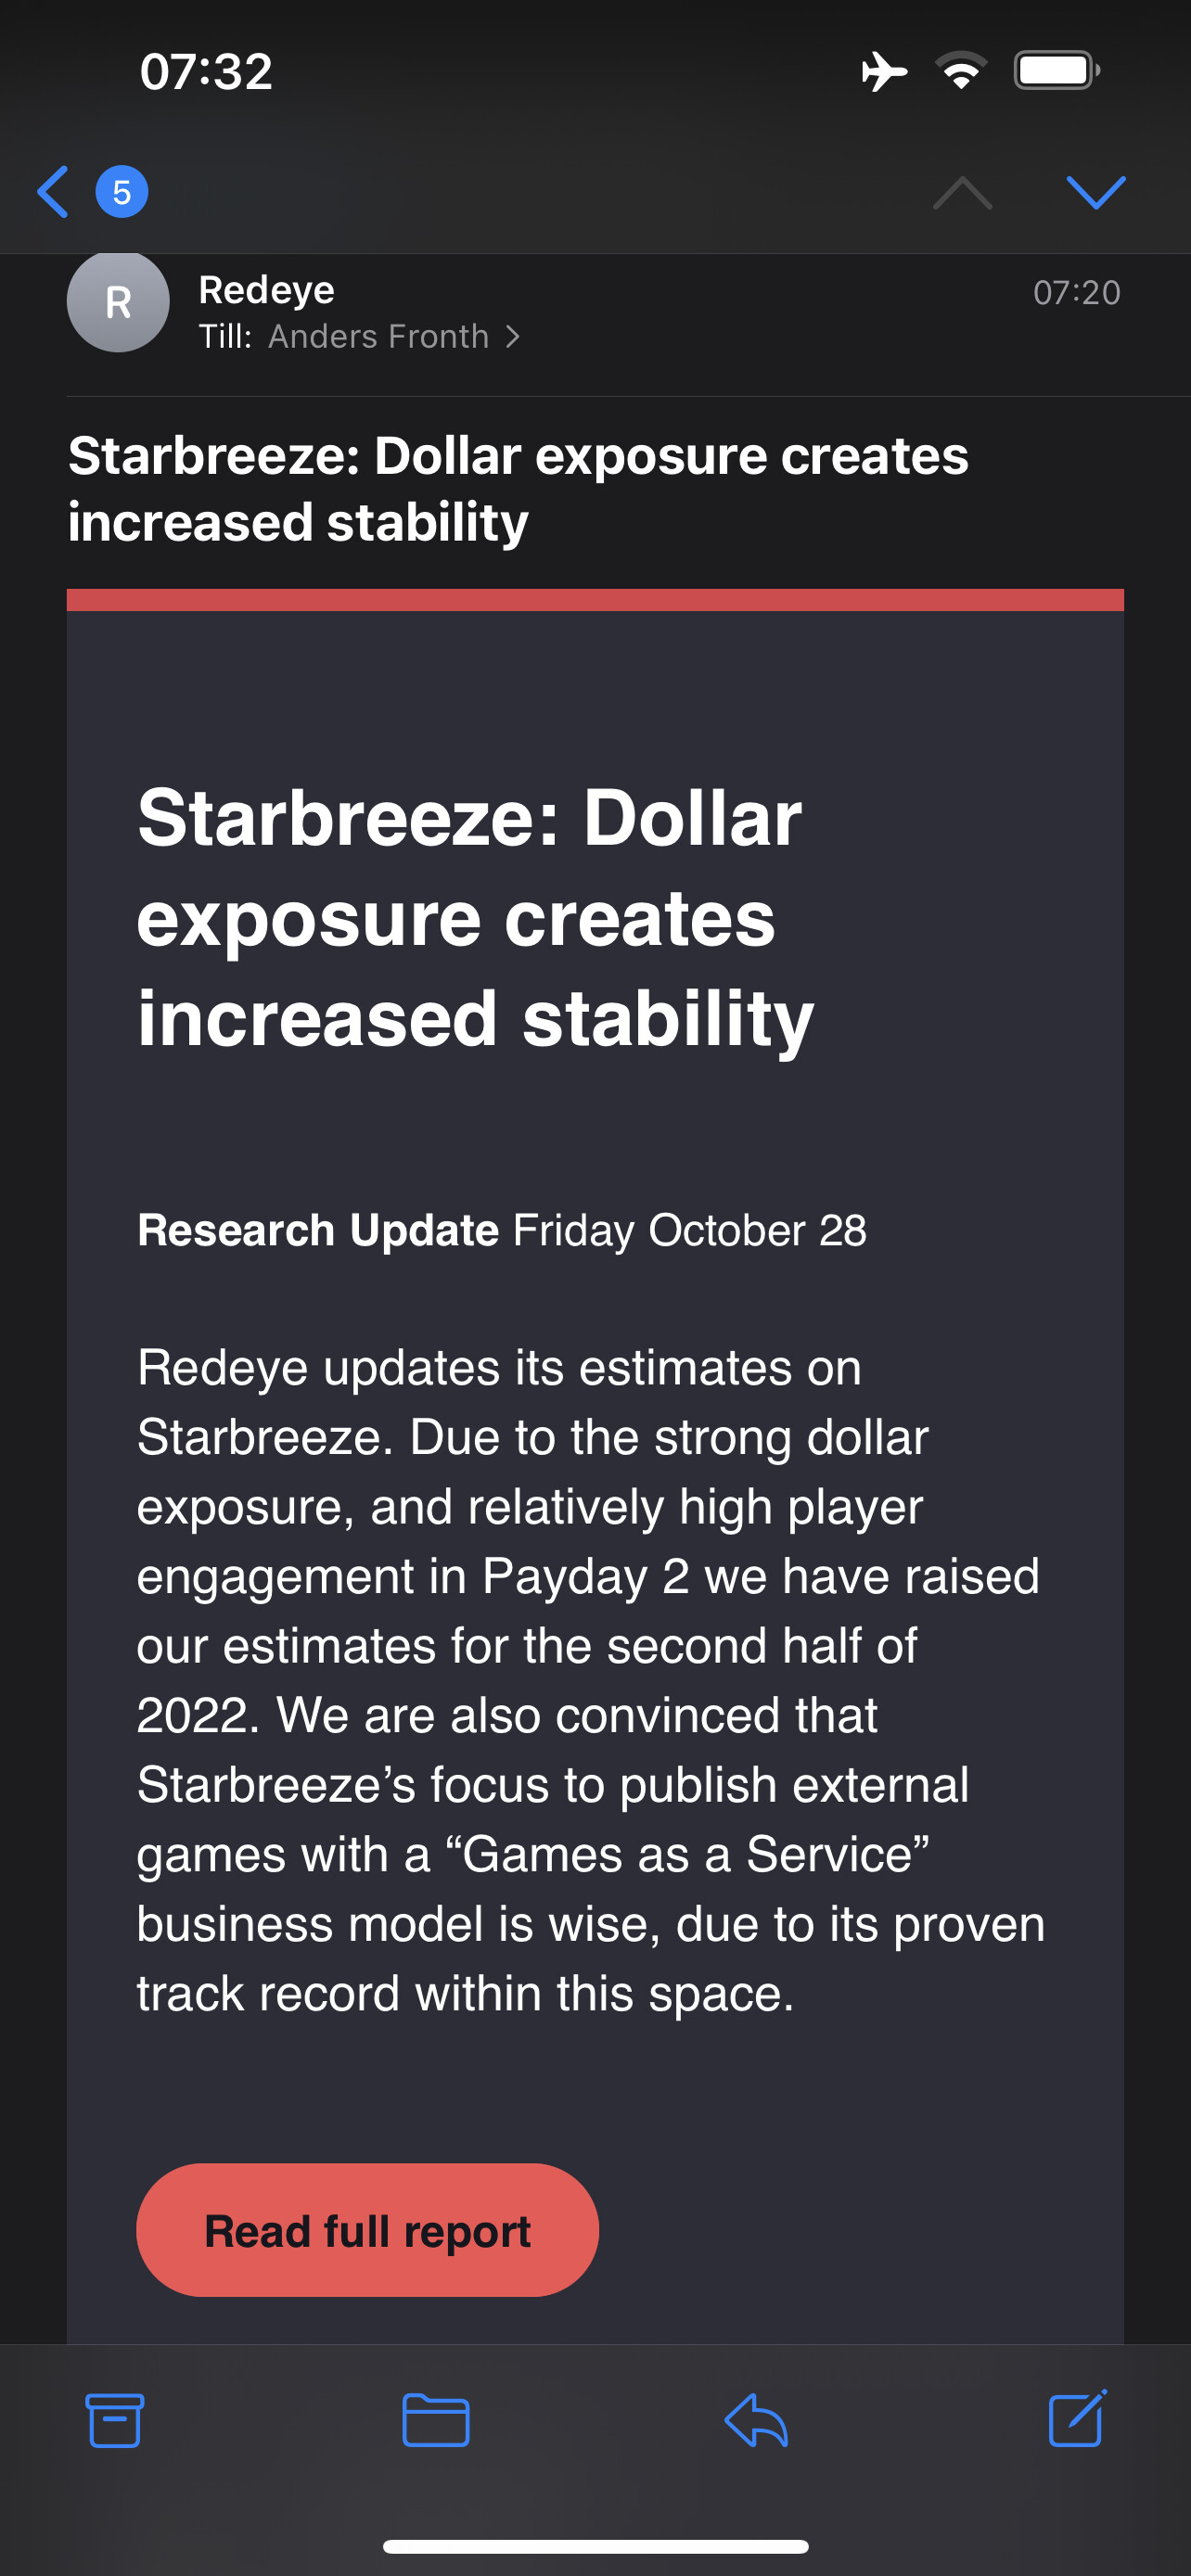This screenshot has width=1191, height=2576.
Task: Go to previous message with up arrow
Action: click(x=962, y=192)
